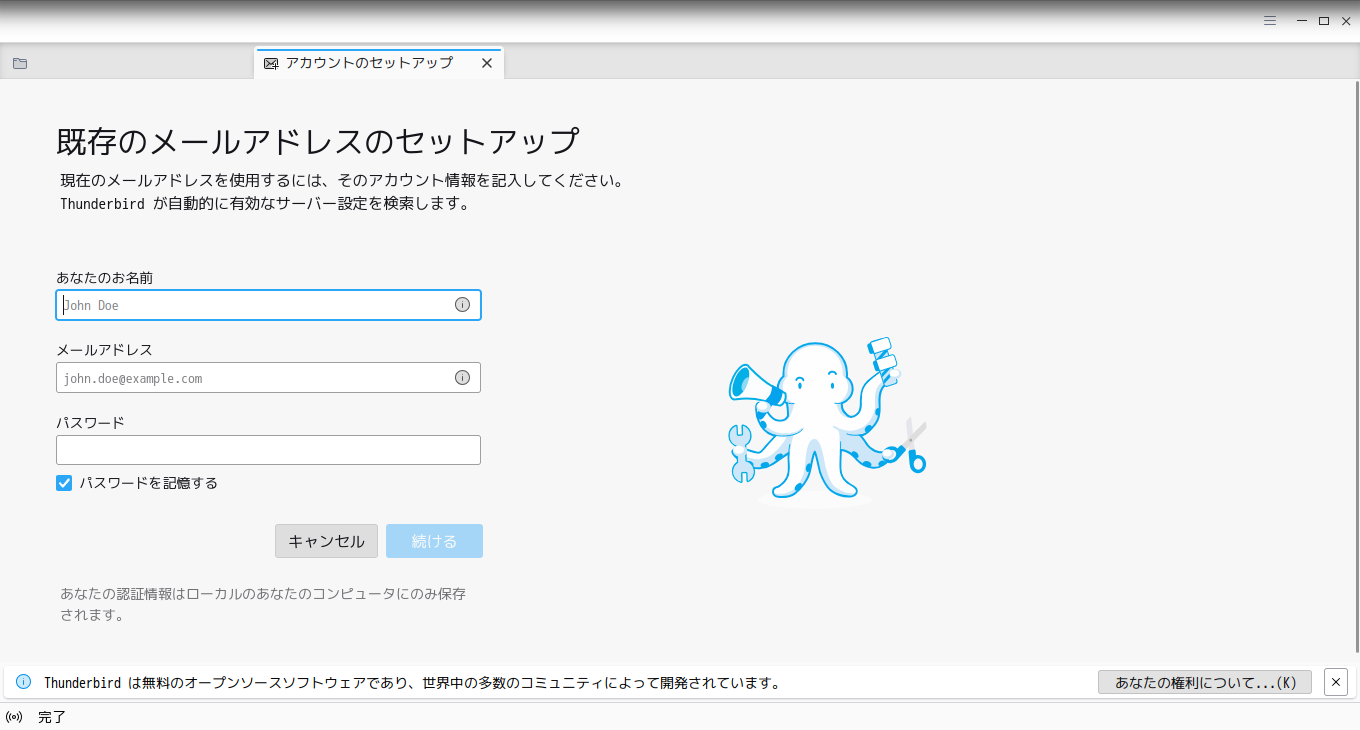Click the online status icon in status bar
1360x730 pixels.
pos(14,717)
